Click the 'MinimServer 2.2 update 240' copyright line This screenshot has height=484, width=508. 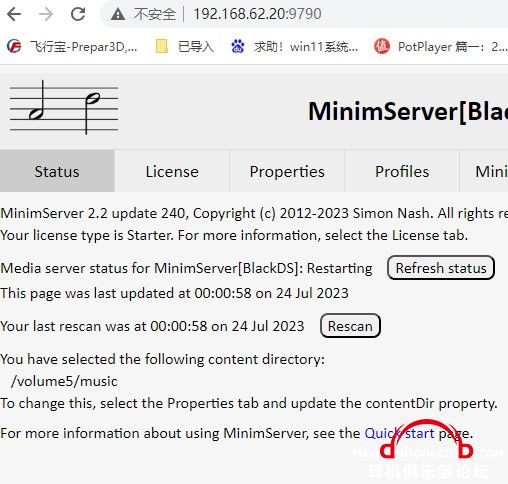254,213
